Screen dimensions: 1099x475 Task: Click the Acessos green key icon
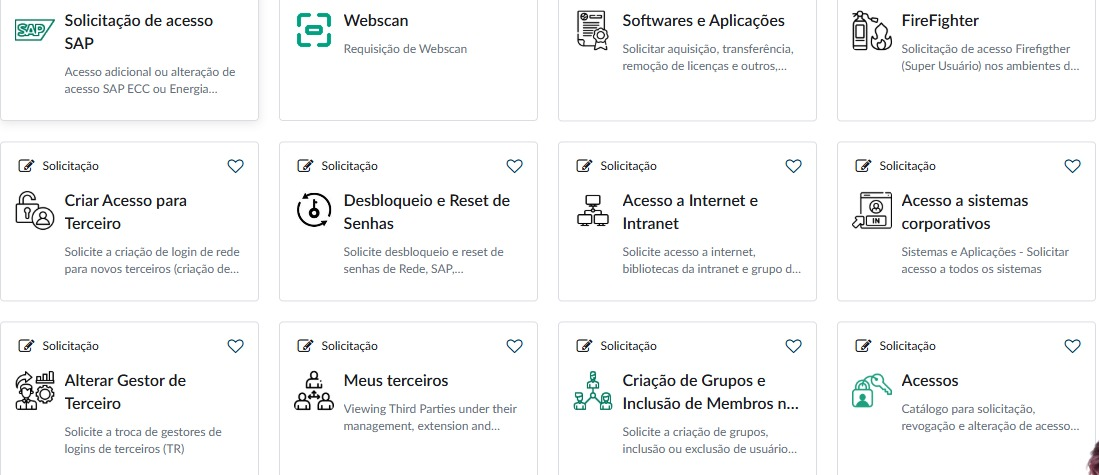[x=871, y=390]
